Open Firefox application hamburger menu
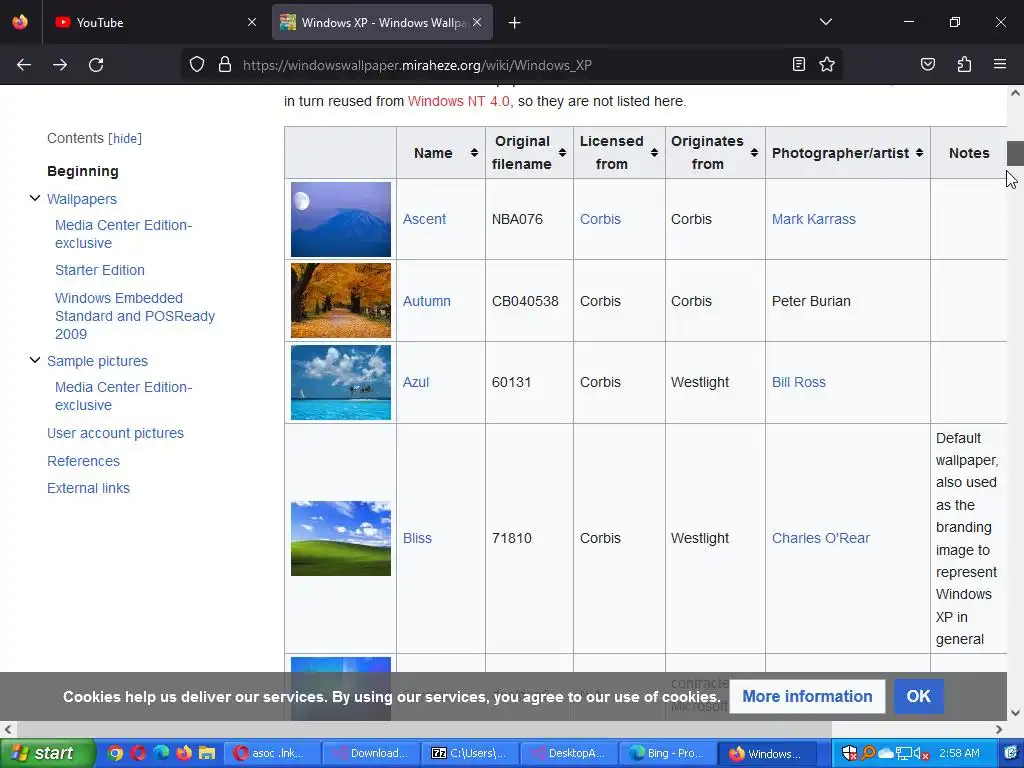This screenshot has height=768, width=1024. click(x=1000, y=64)
